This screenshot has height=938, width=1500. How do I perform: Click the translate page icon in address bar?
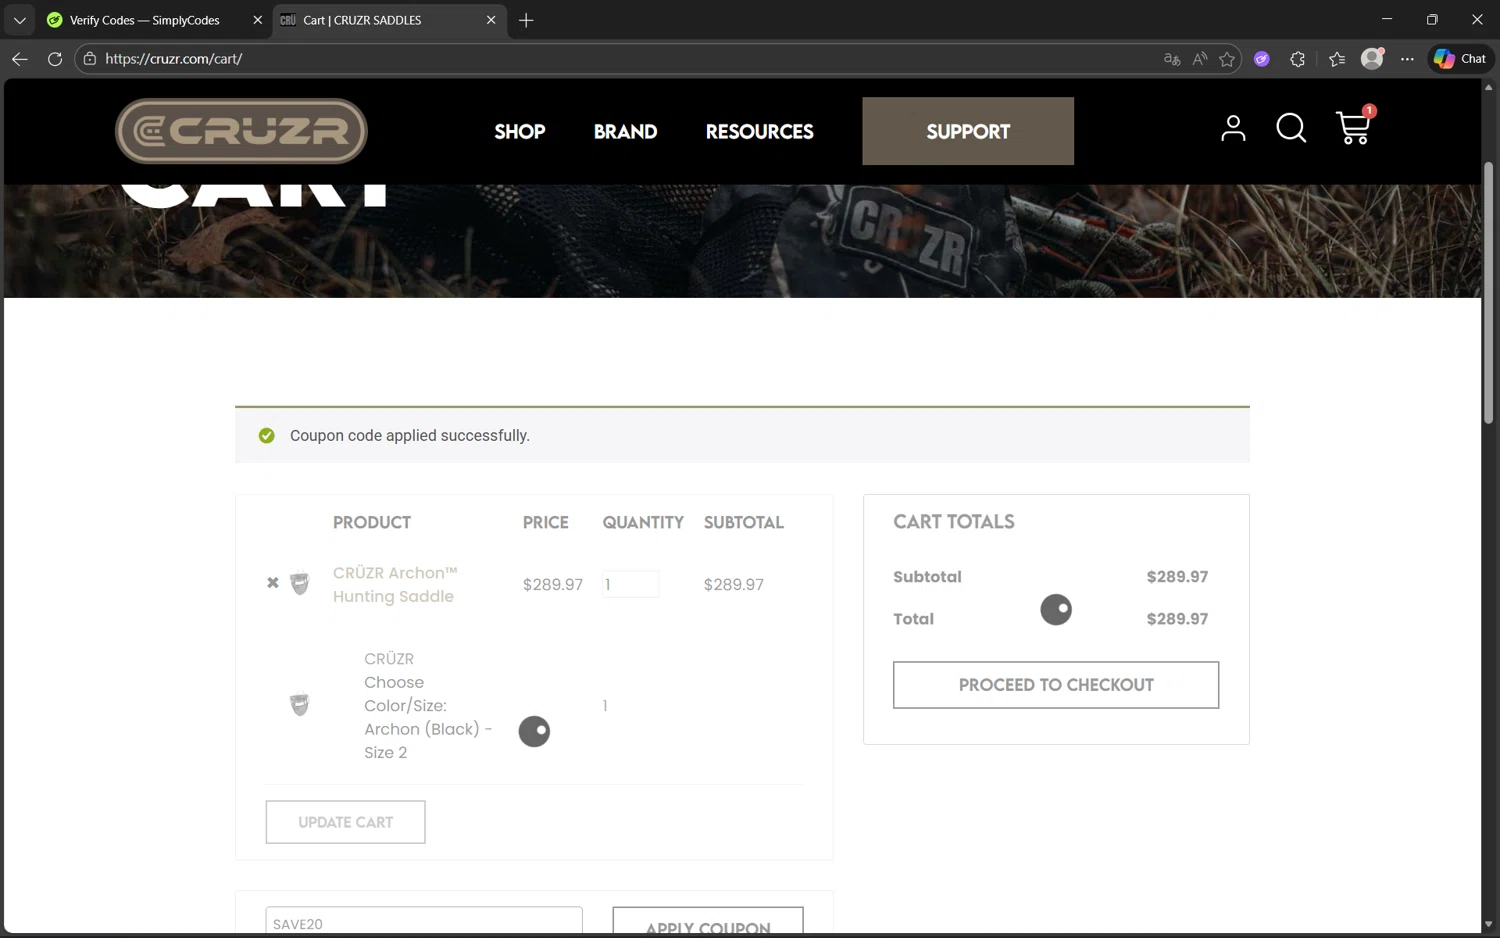(1172, 59)
